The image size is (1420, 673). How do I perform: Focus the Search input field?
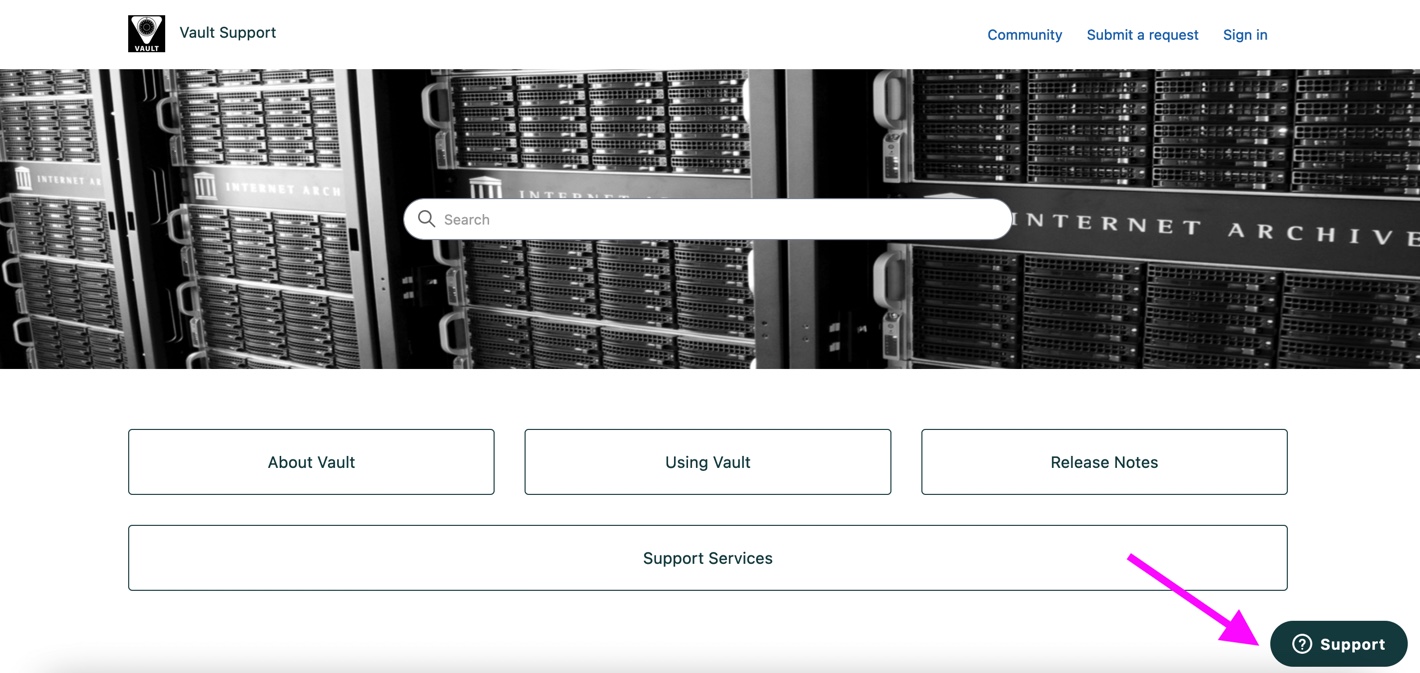click(x=720, y=219)
